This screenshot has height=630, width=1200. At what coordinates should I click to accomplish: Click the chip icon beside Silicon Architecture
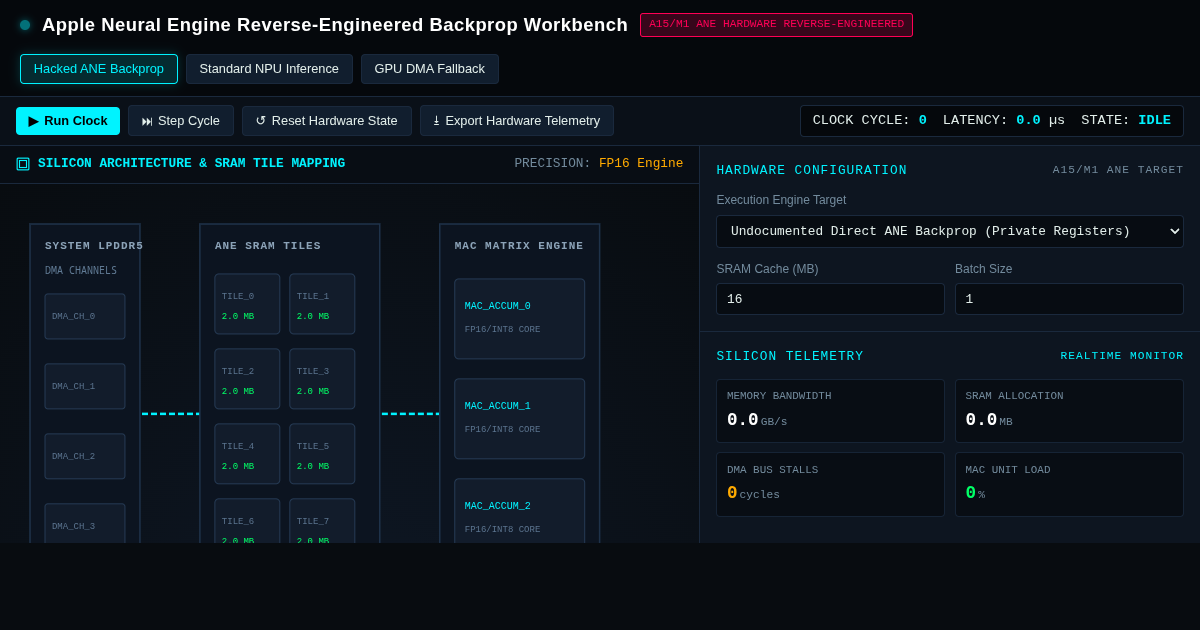23,164
